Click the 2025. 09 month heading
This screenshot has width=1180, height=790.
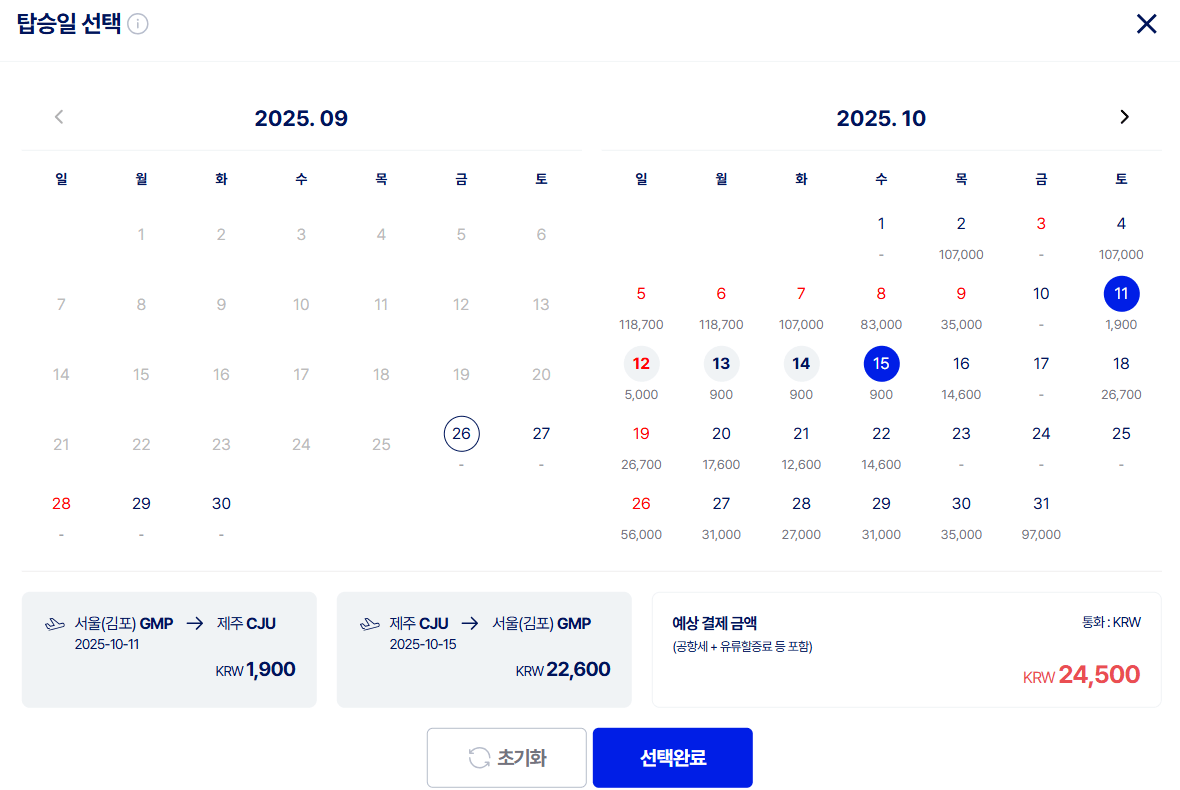[x=301, y=118]
